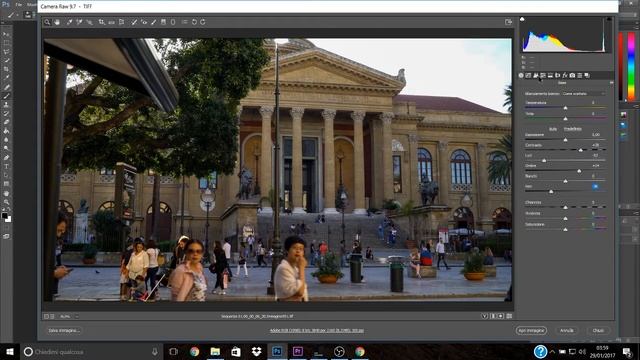
Task: Select the Hand tool in Camera Raw toolbar
Action: 57,22
